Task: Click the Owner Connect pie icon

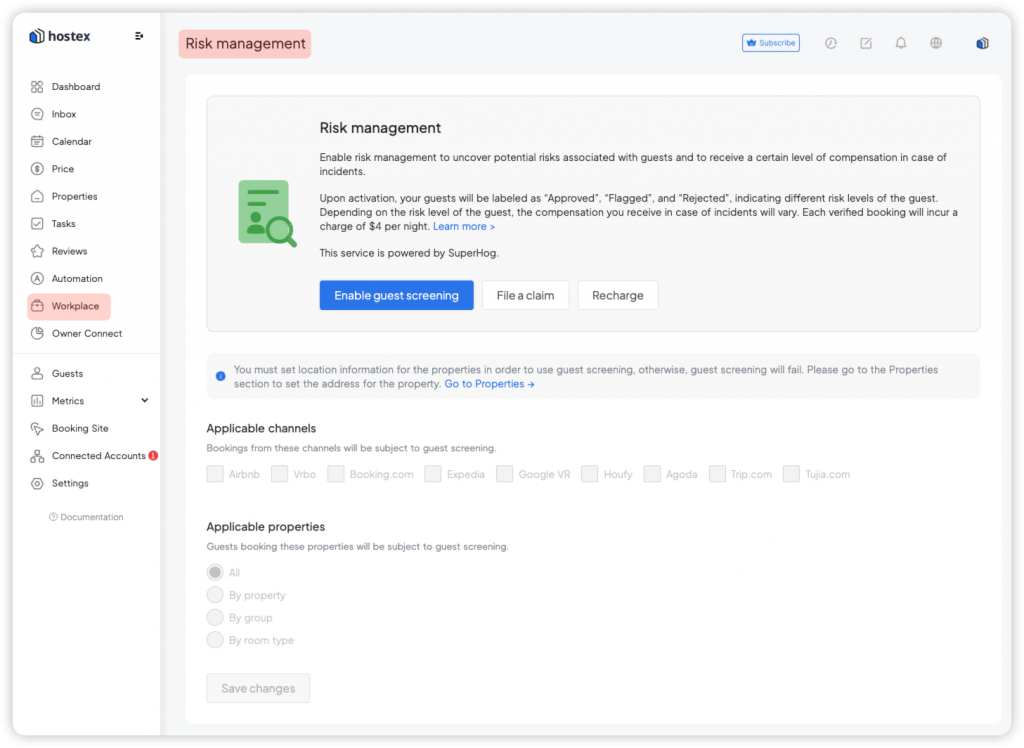Action: point(37,333)
